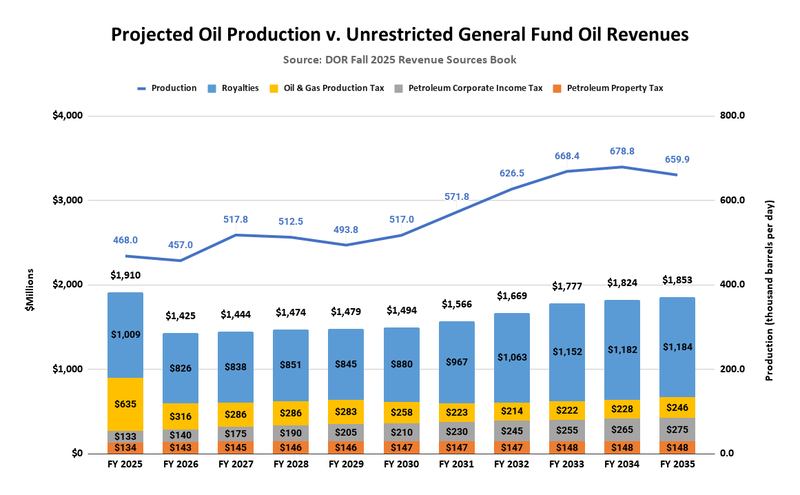Select FY 2025 royalties bar segment labeled $1,009
This screenshot has width=800, height=495.
125,335
